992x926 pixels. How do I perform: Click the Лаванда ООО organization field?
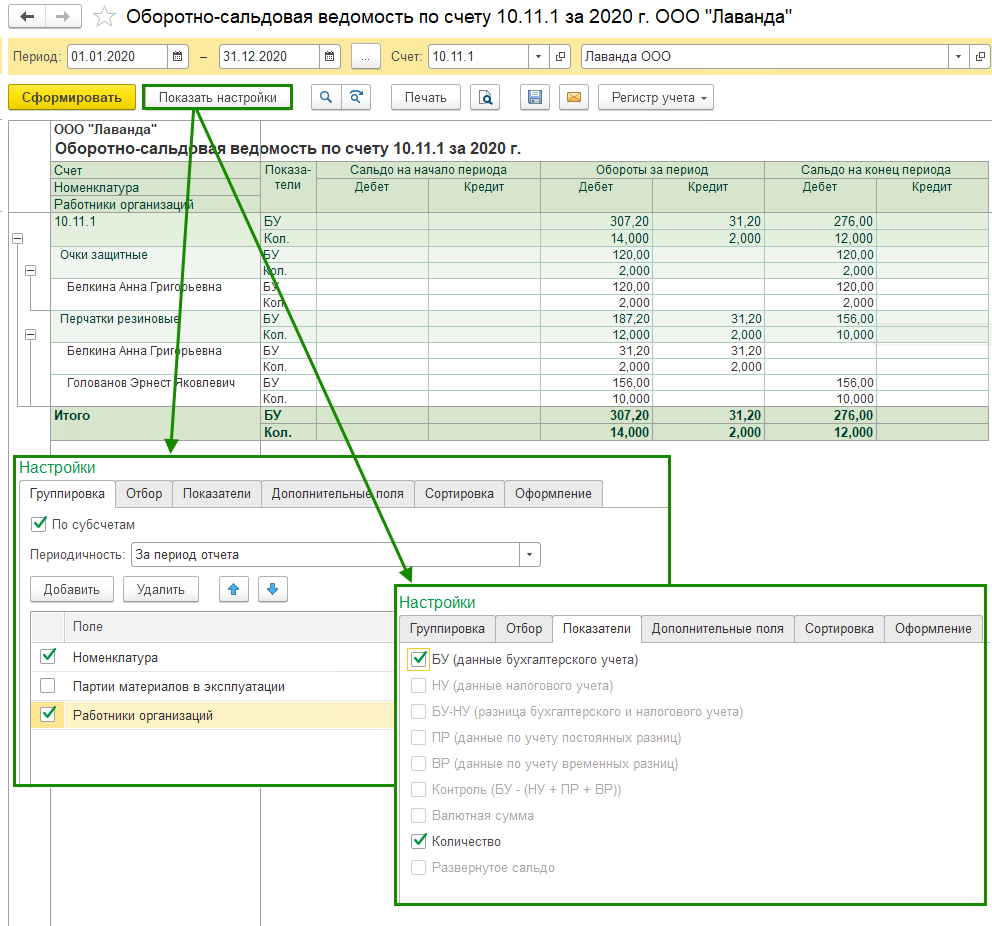point(765,56)
